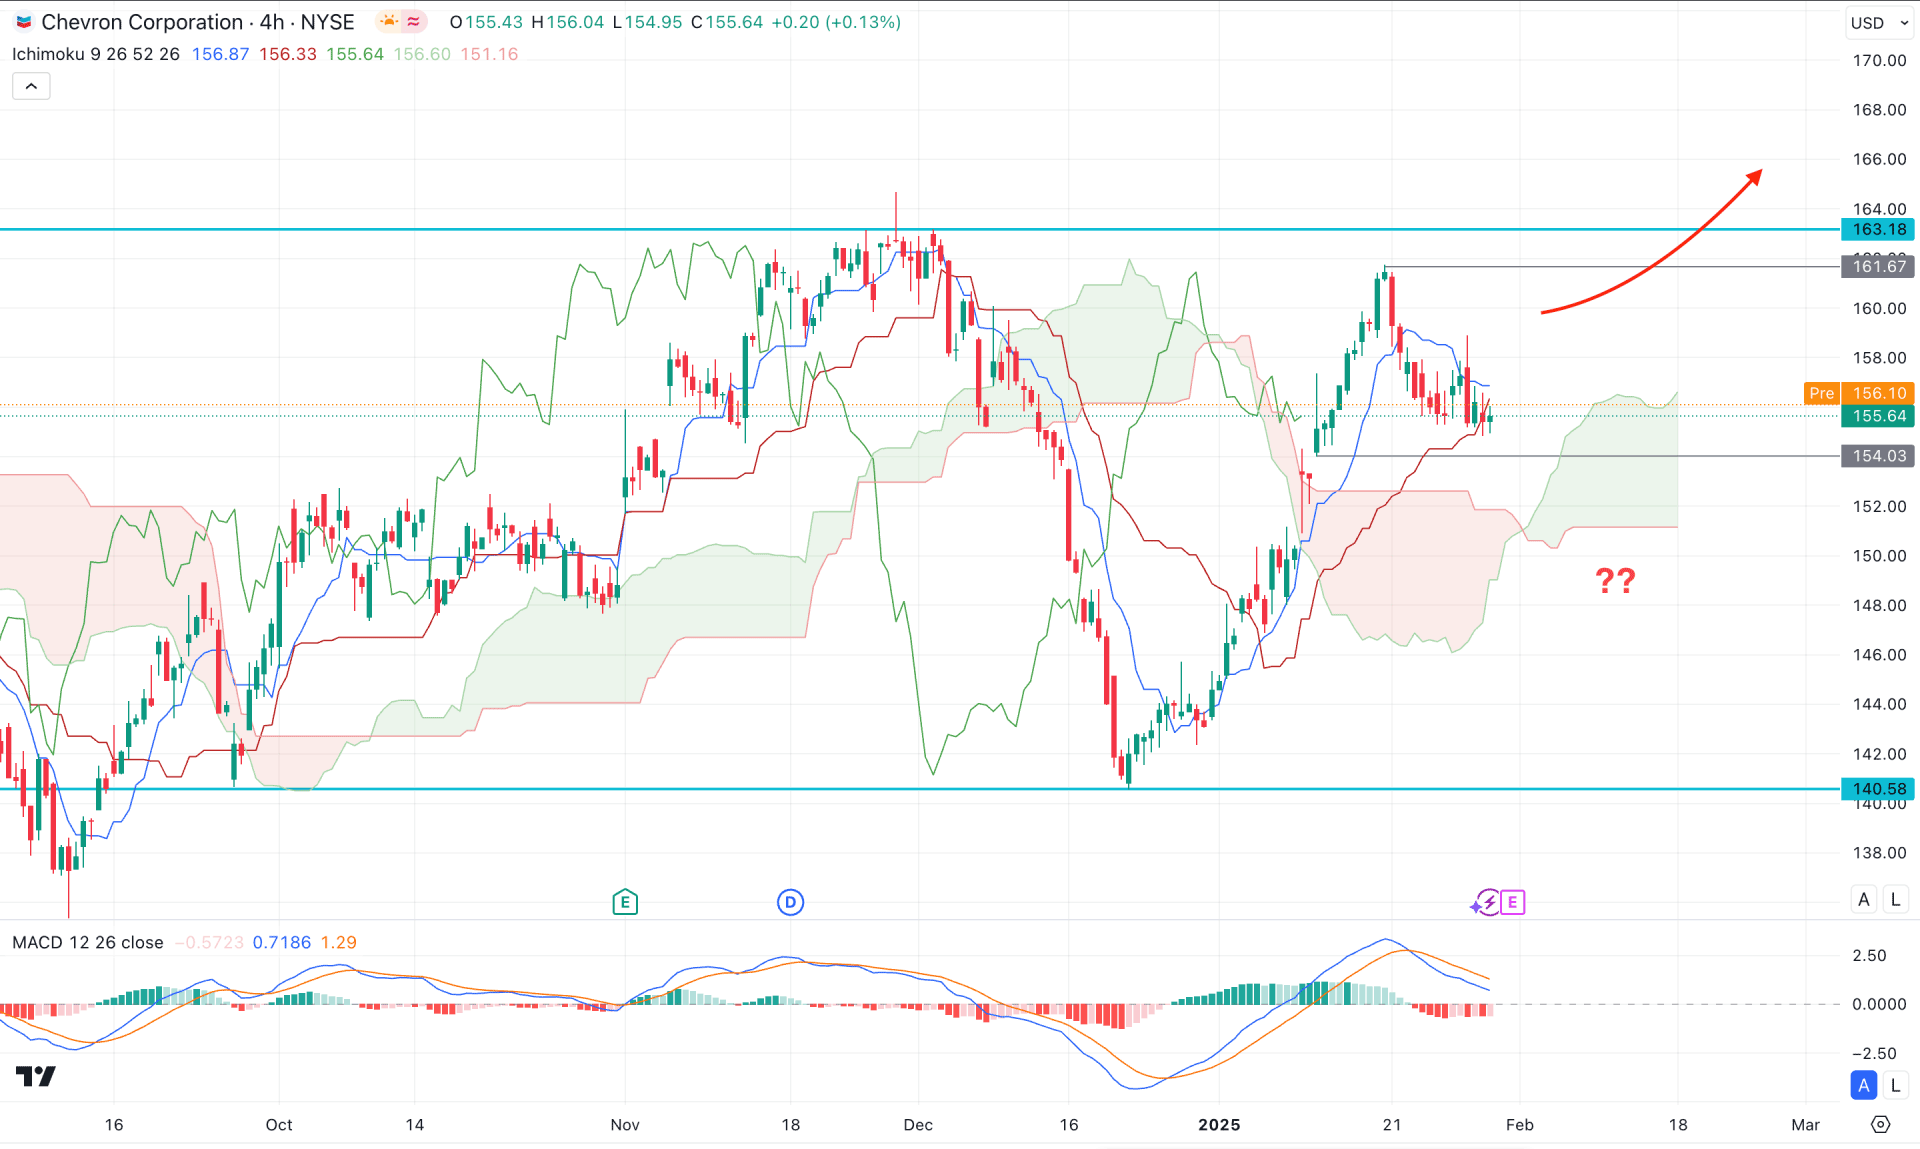Viewport: 1920px width, 1149px height.
Task: Click the 140.58 horizontal line price label
Action: click(x=1878, y=789)
